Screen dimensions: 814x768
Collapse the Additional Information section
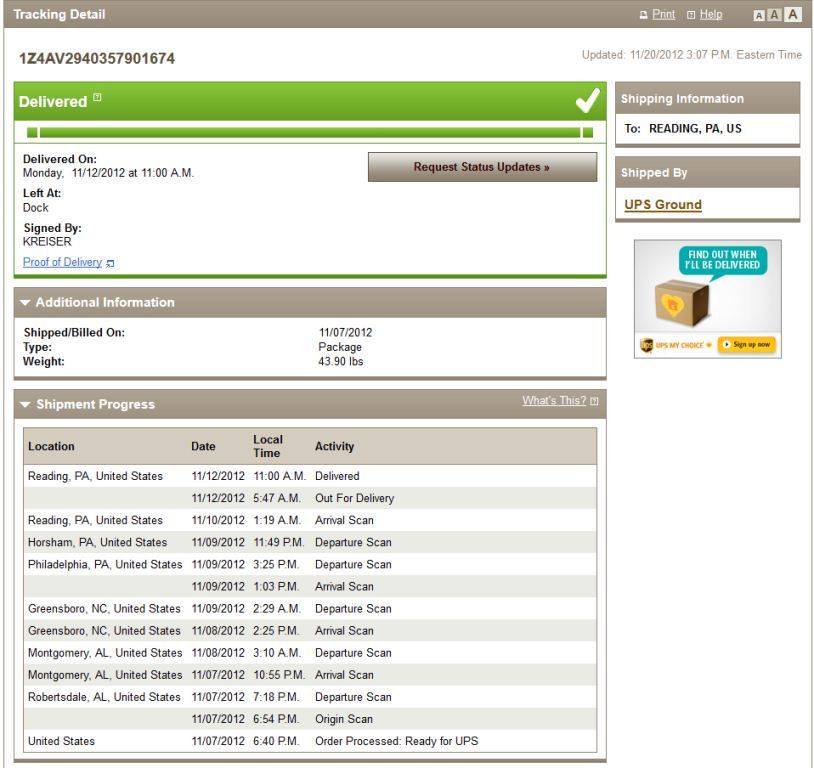(25, 302)
